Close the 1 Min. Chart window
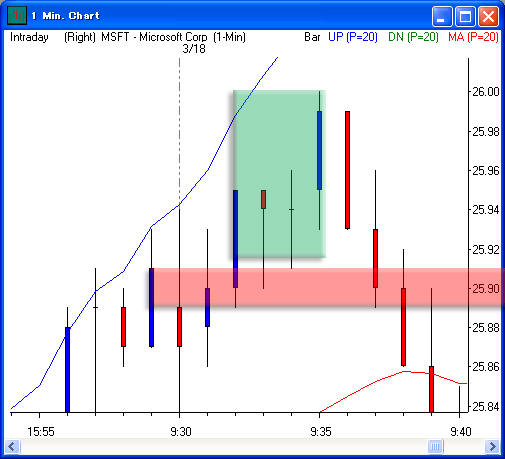 click(488, 16)
